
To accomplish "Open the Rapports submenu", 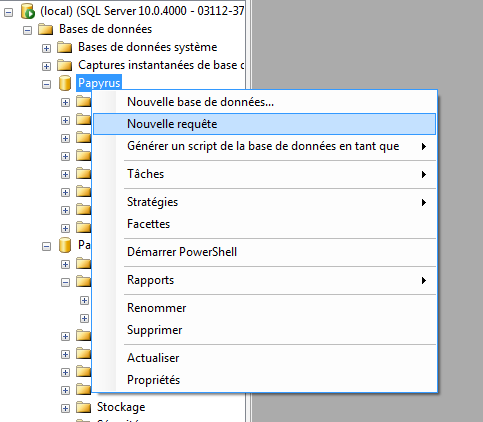I will click(264, 280).
